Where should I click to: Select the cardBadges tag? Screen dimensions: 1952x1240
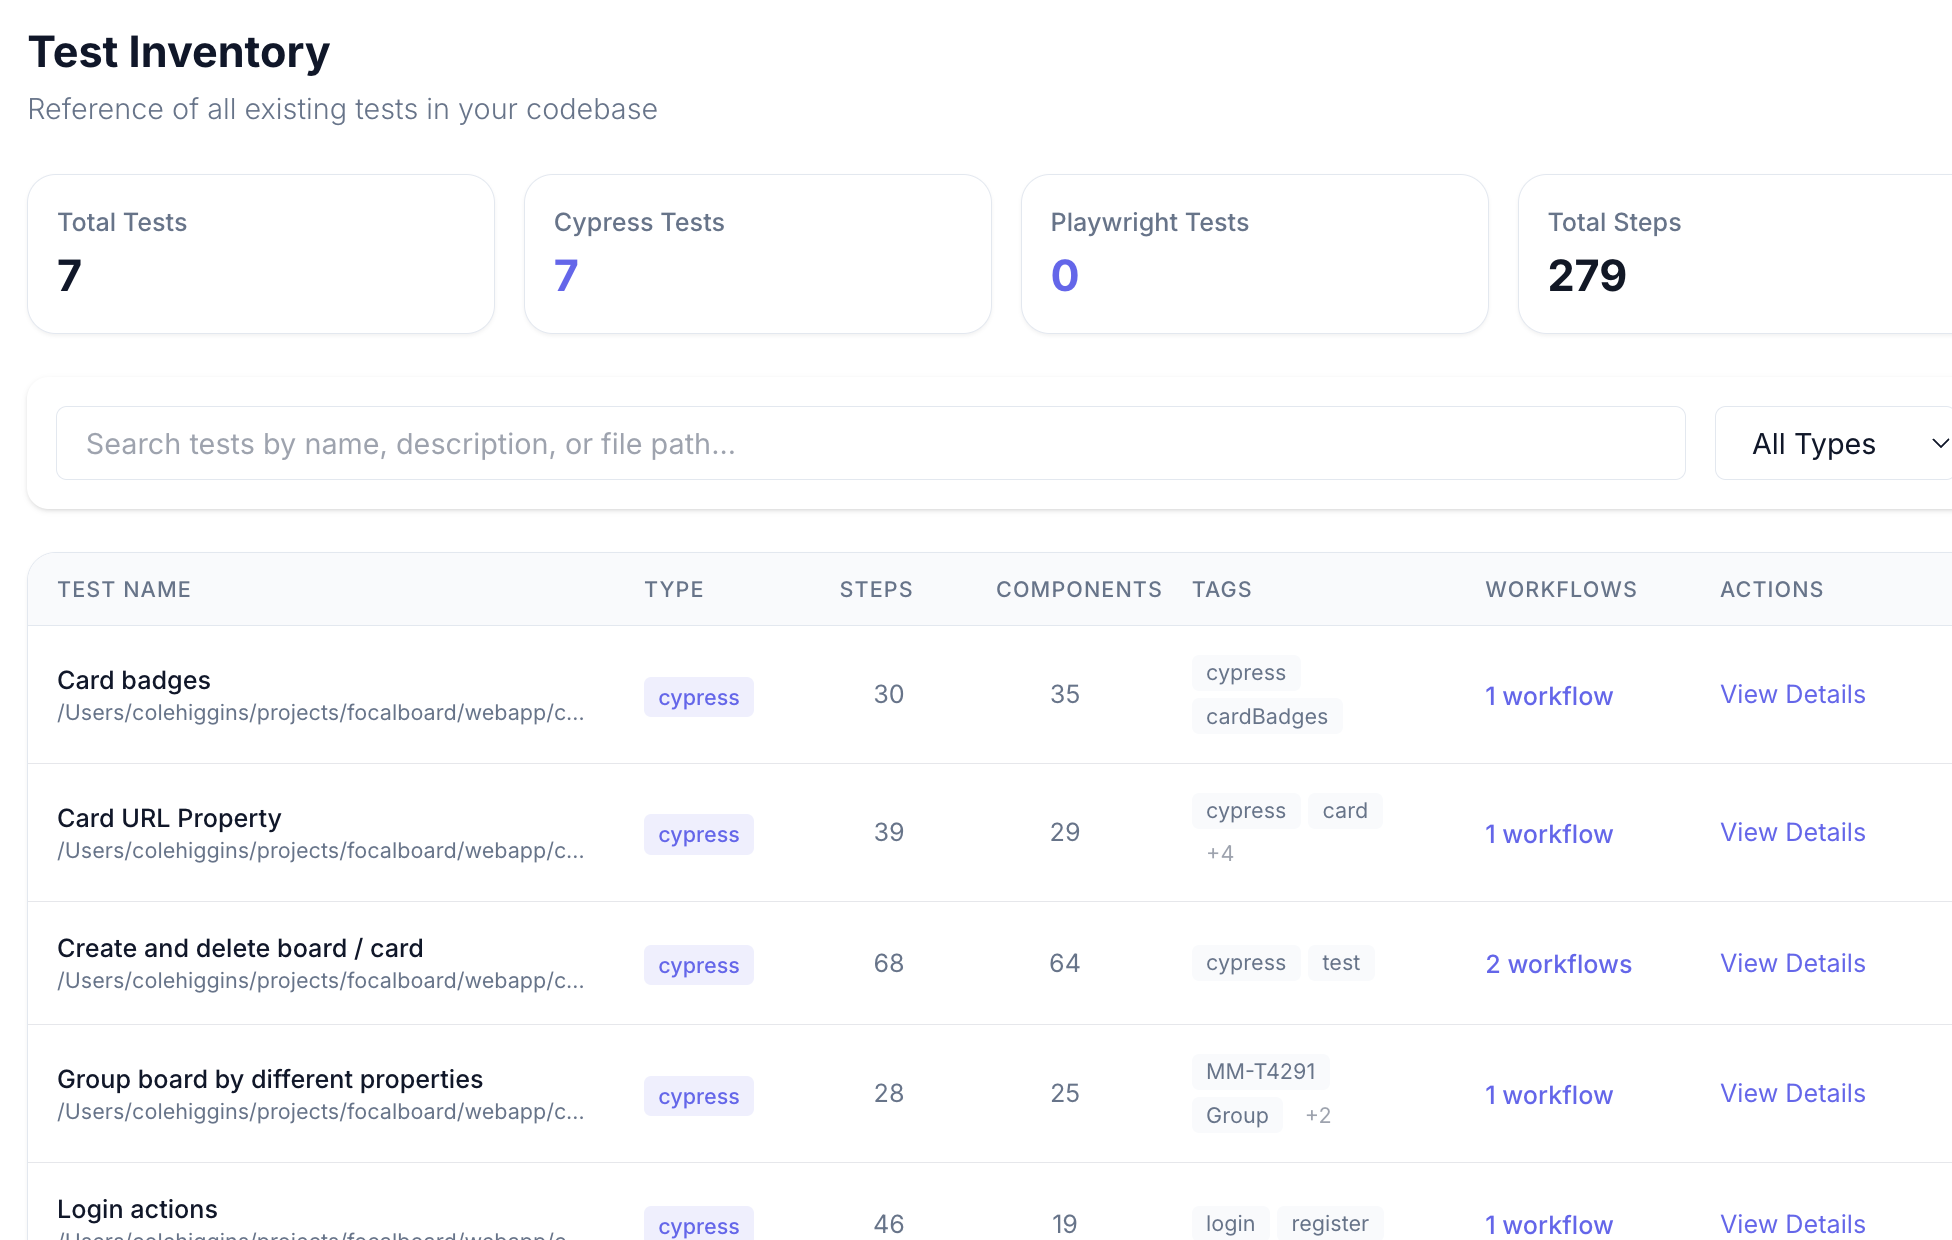1266,716
